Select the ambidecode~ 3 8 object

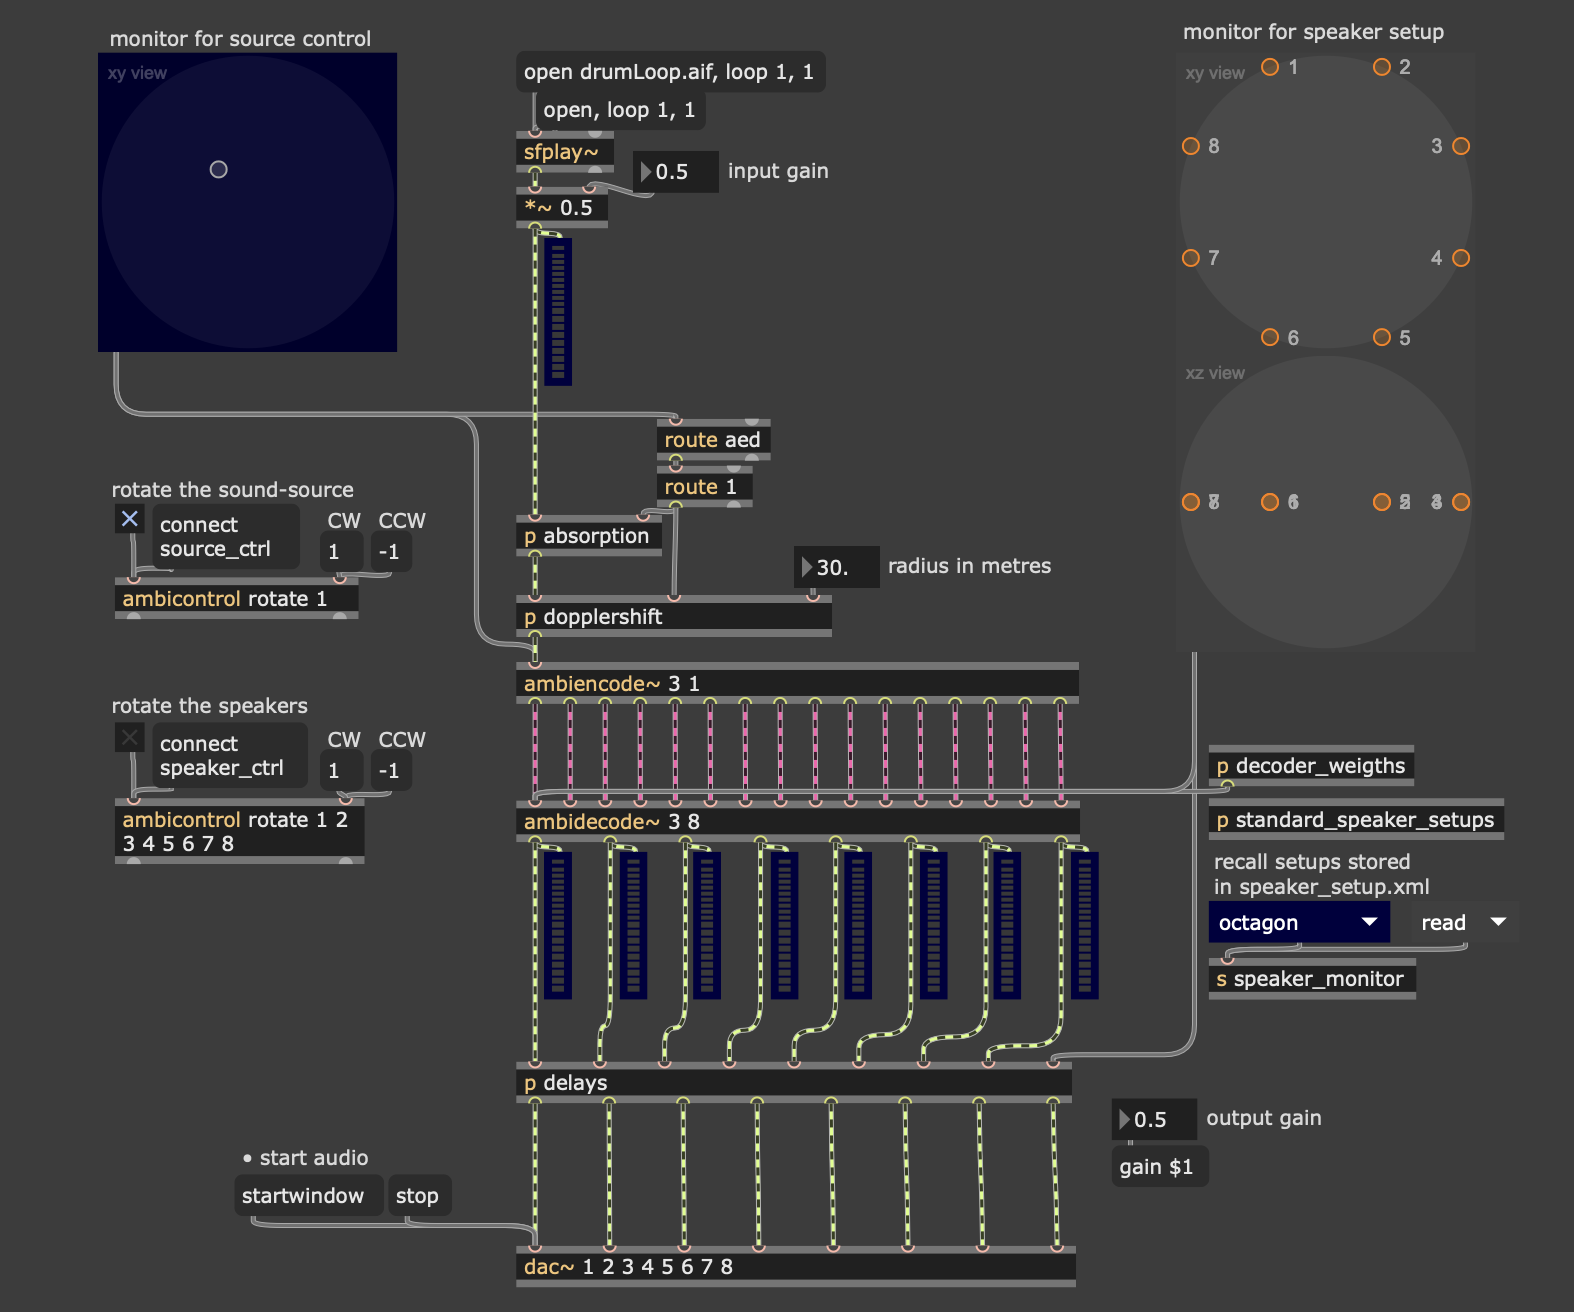798,821
